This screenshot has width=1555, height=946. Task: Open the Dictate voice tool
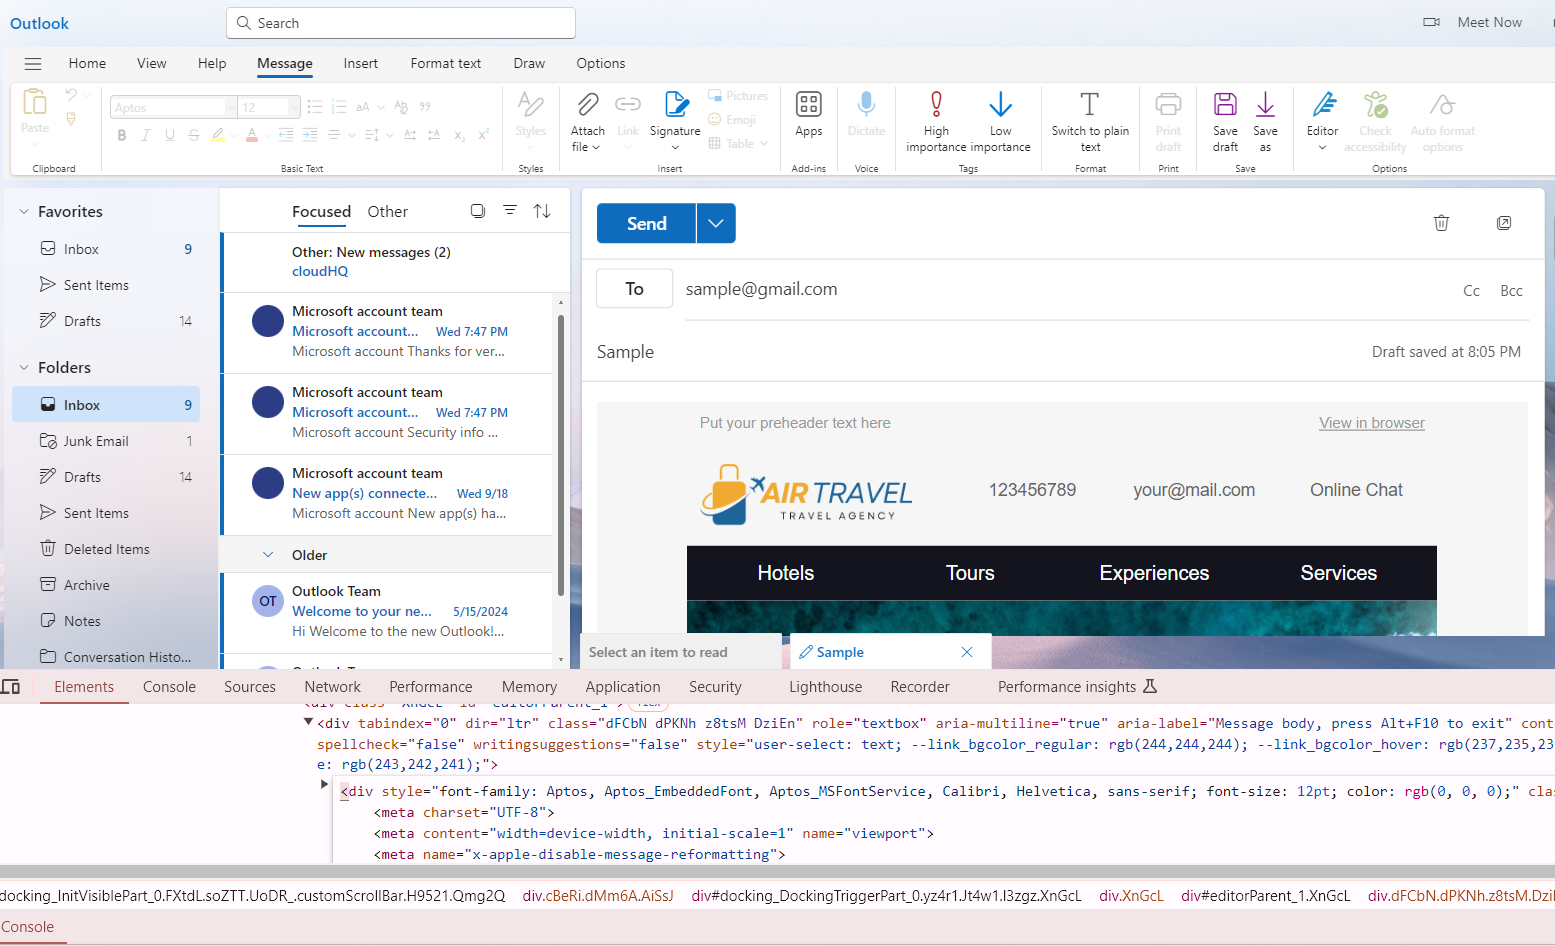[866, 120]
